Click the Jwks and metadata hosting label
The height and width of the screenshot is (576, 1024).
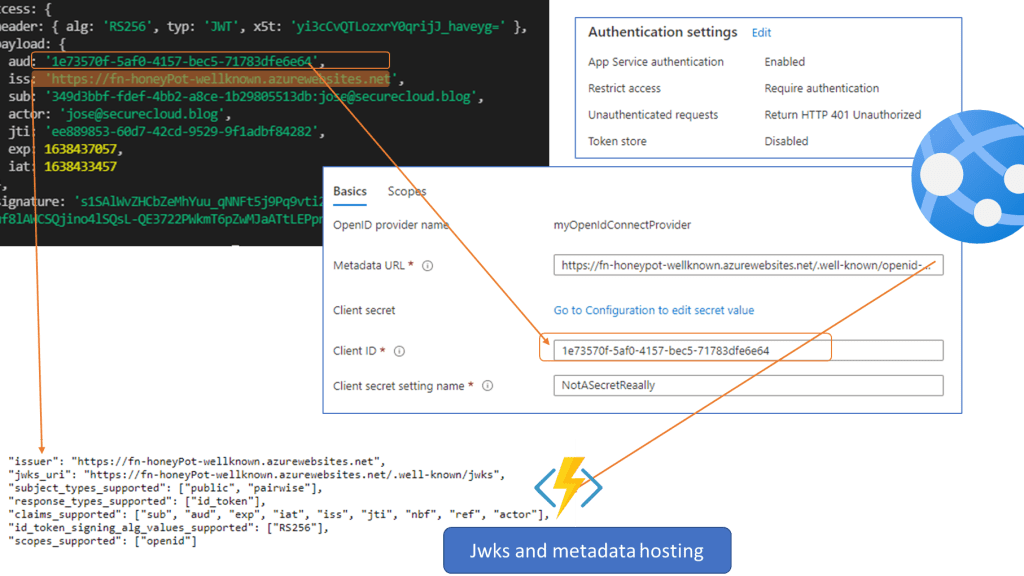(586, 551)
